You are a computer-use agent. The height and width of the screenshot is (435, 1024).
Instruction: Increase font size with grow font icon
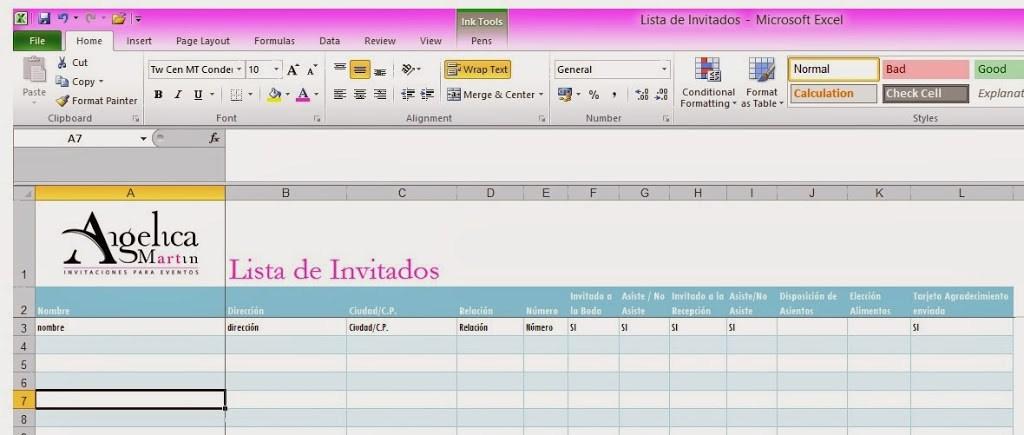[x=293, y=70]
